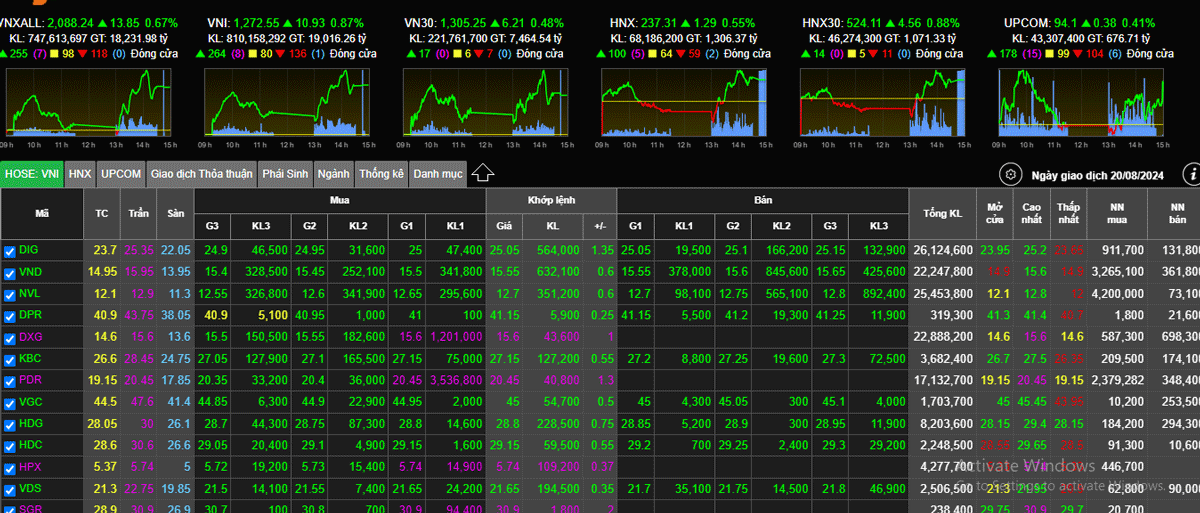Image resolution: width=1200 pixels, height=513 pixels.
Task: Open the VDS ticker
Action: coord(30,490)
